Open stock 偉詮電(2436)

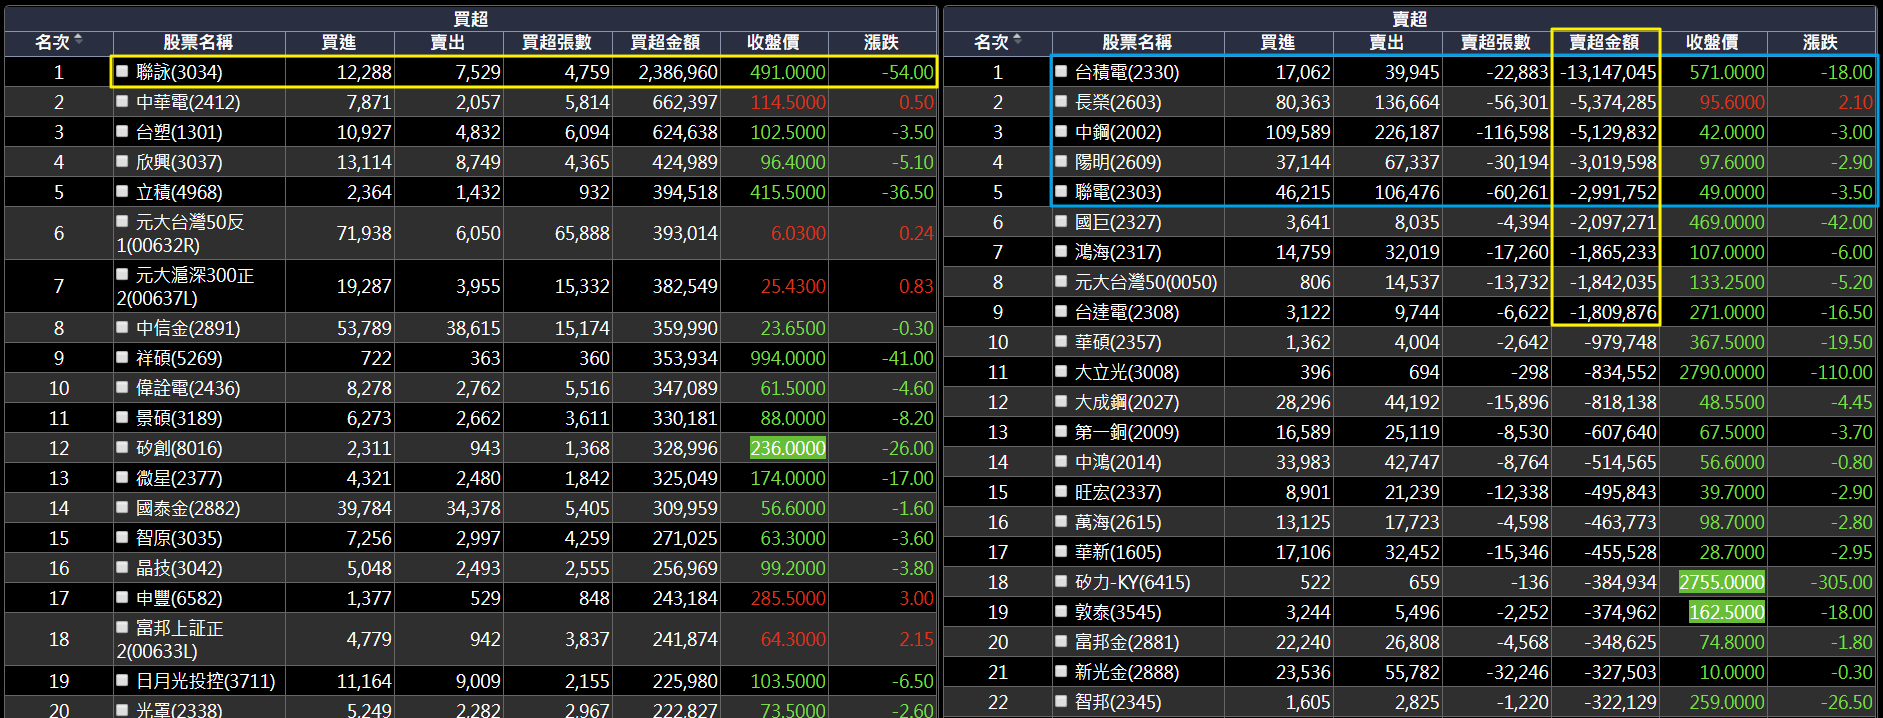point(188,388)
